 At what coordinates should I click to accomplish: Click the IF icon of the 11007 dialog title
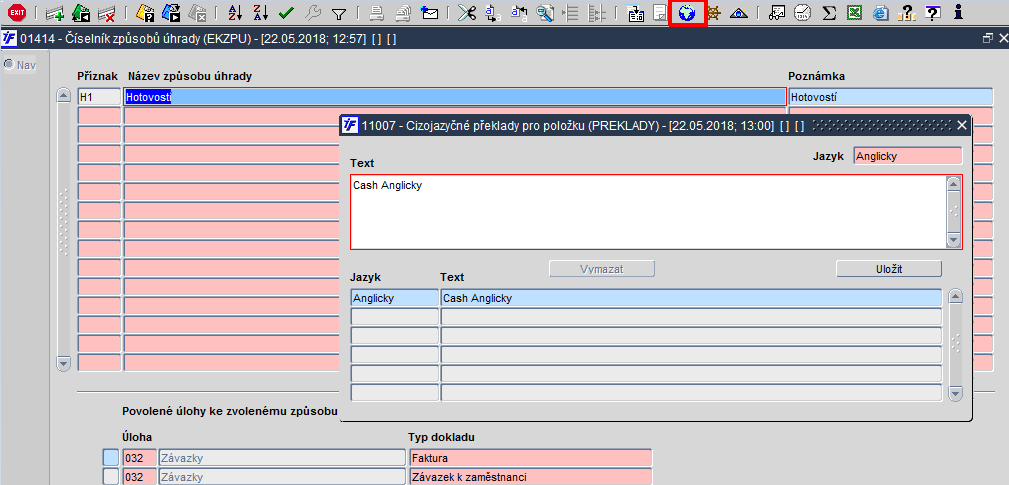tap(350, 125)
